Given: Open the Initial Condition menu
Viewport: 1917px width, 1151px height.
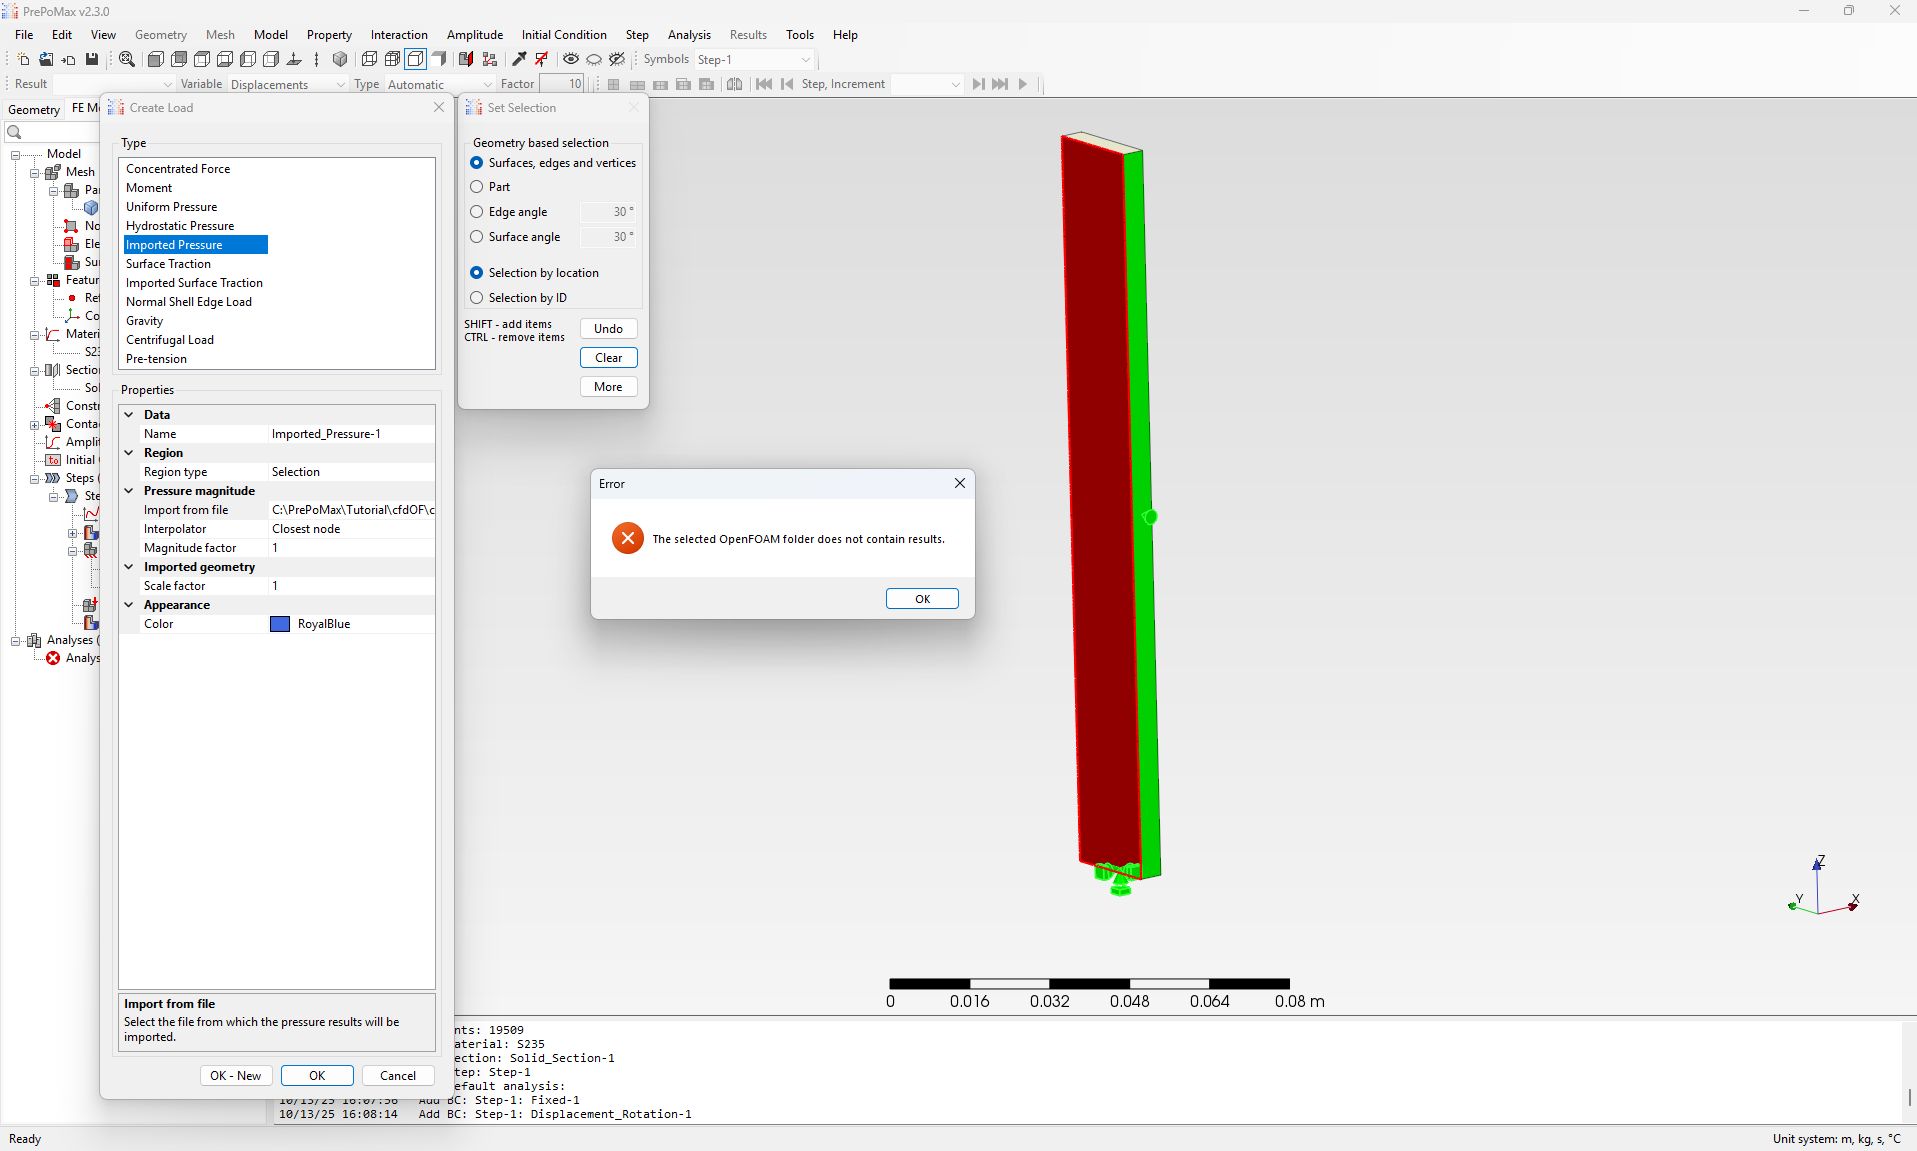Looking at the screenshot, I should 564,35.
